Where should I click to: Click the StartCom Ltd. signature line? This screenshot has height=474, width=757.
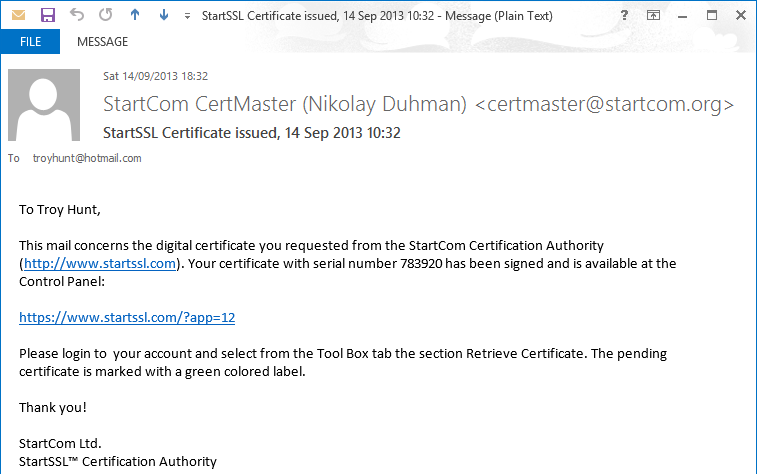(60, 443)
